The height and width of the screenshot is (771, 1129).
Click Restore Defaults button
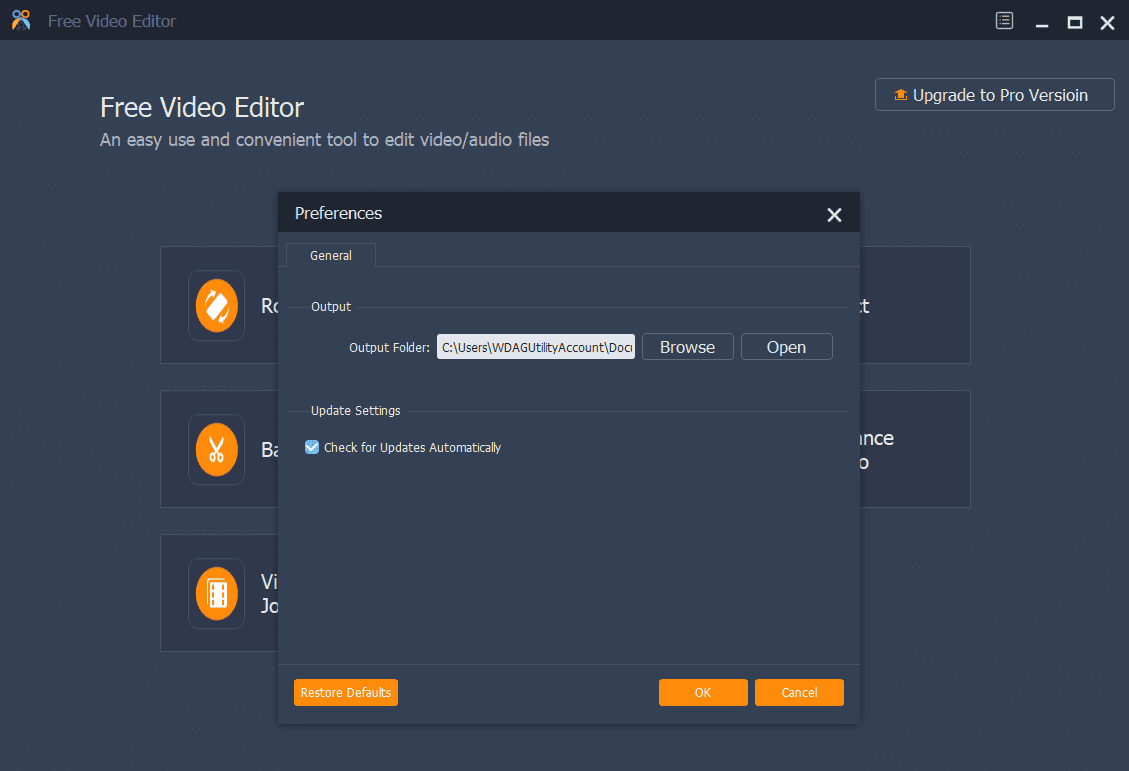click(x=346, y=693)
